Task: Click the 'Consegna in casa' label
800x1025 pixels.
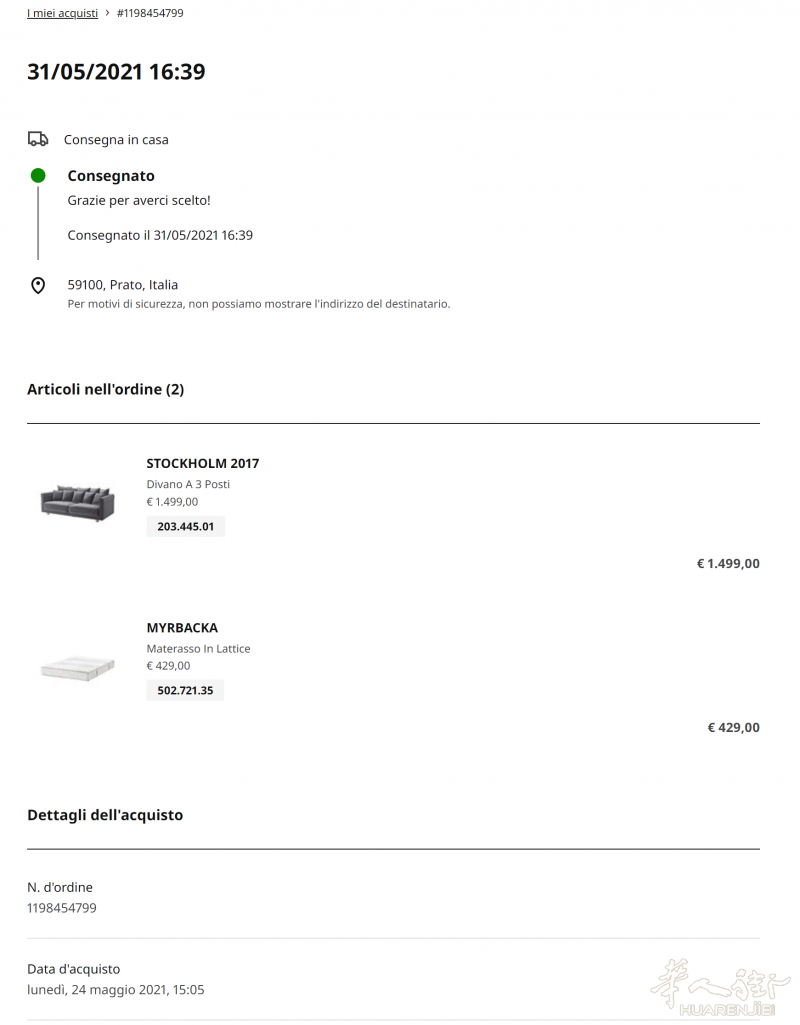Action: tap(116, 139)
